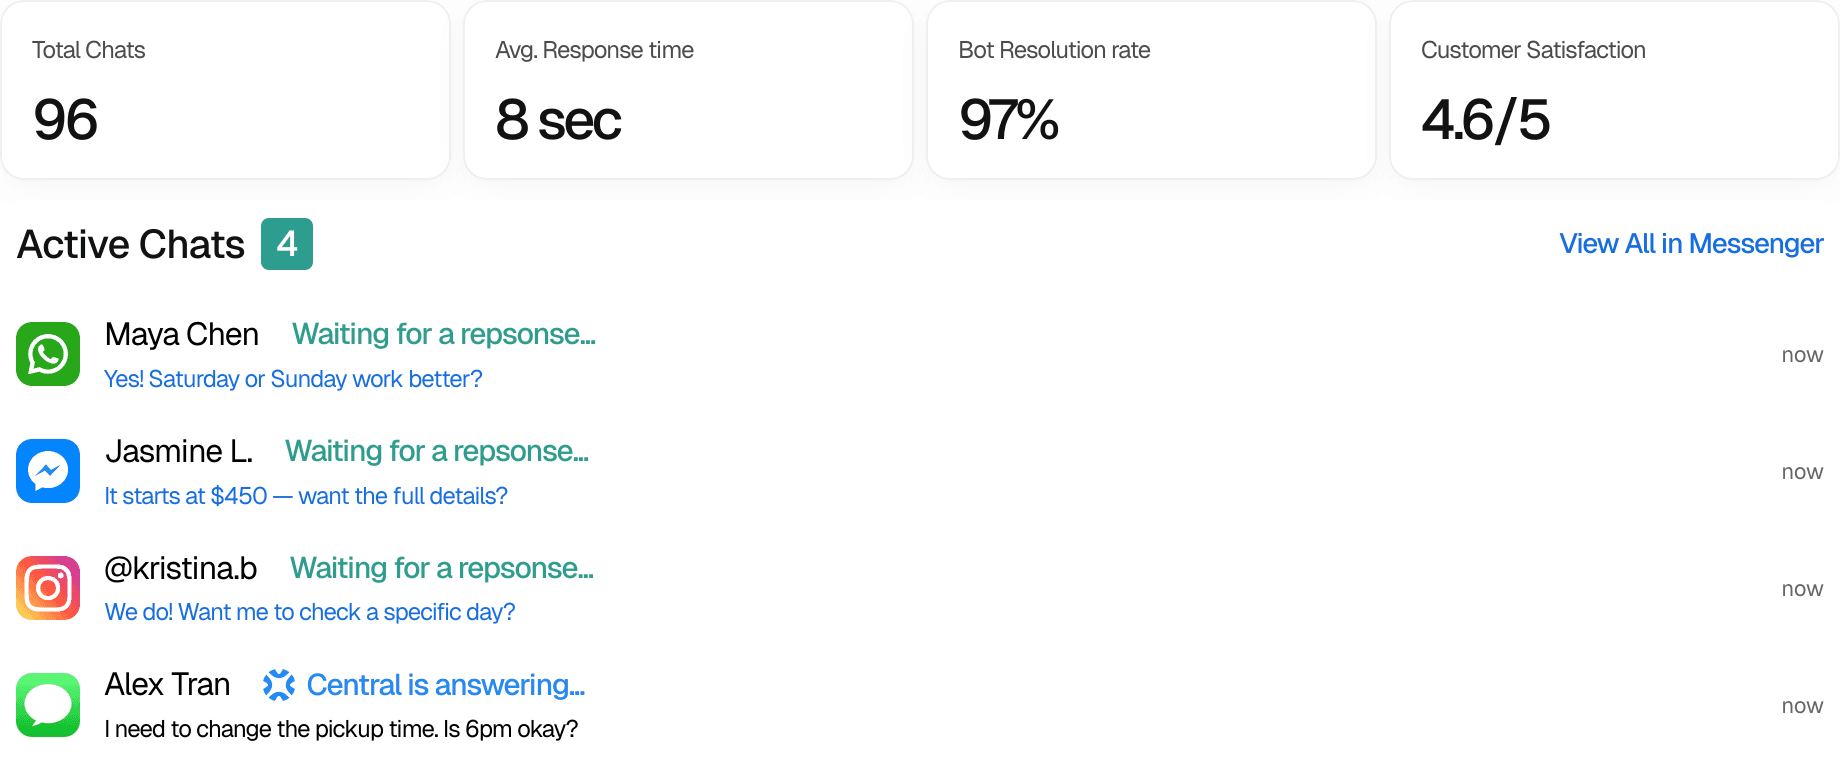Open Alex Tran's conversation name
1840x763 pixels.
(168, 685)
